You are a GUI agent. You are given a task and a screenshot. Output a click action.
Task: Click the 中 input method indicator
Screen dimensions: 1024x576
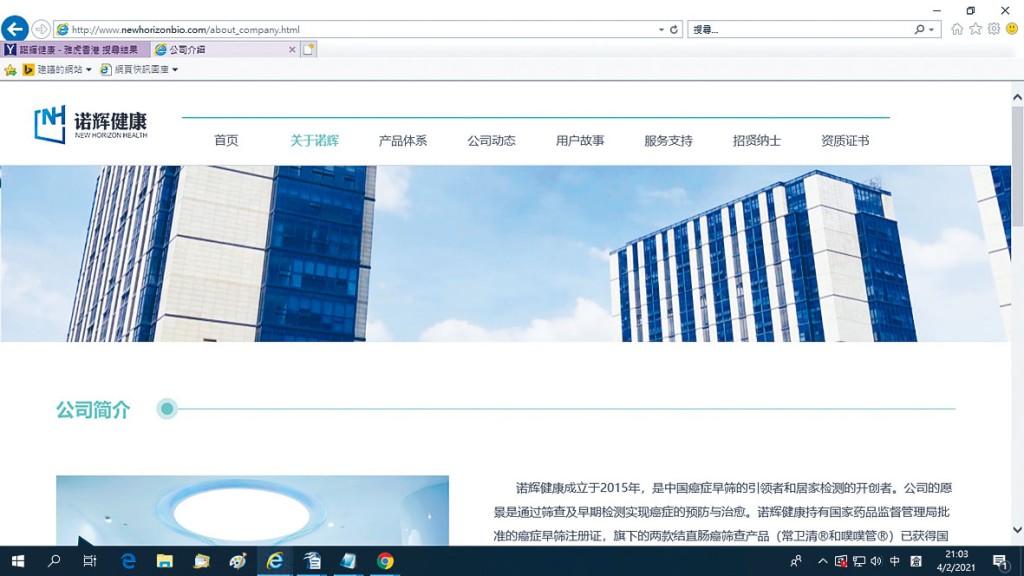(x=894, y=561)
